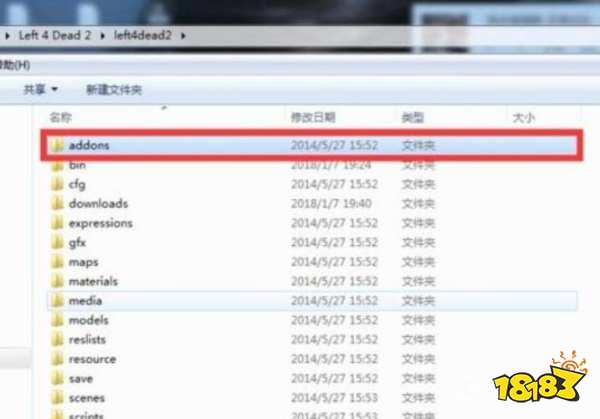The width and height of the screenshot is (600, 419).
Task: Select the gfx folder icon
Action: pyautogui.click(x=57, y=243)
